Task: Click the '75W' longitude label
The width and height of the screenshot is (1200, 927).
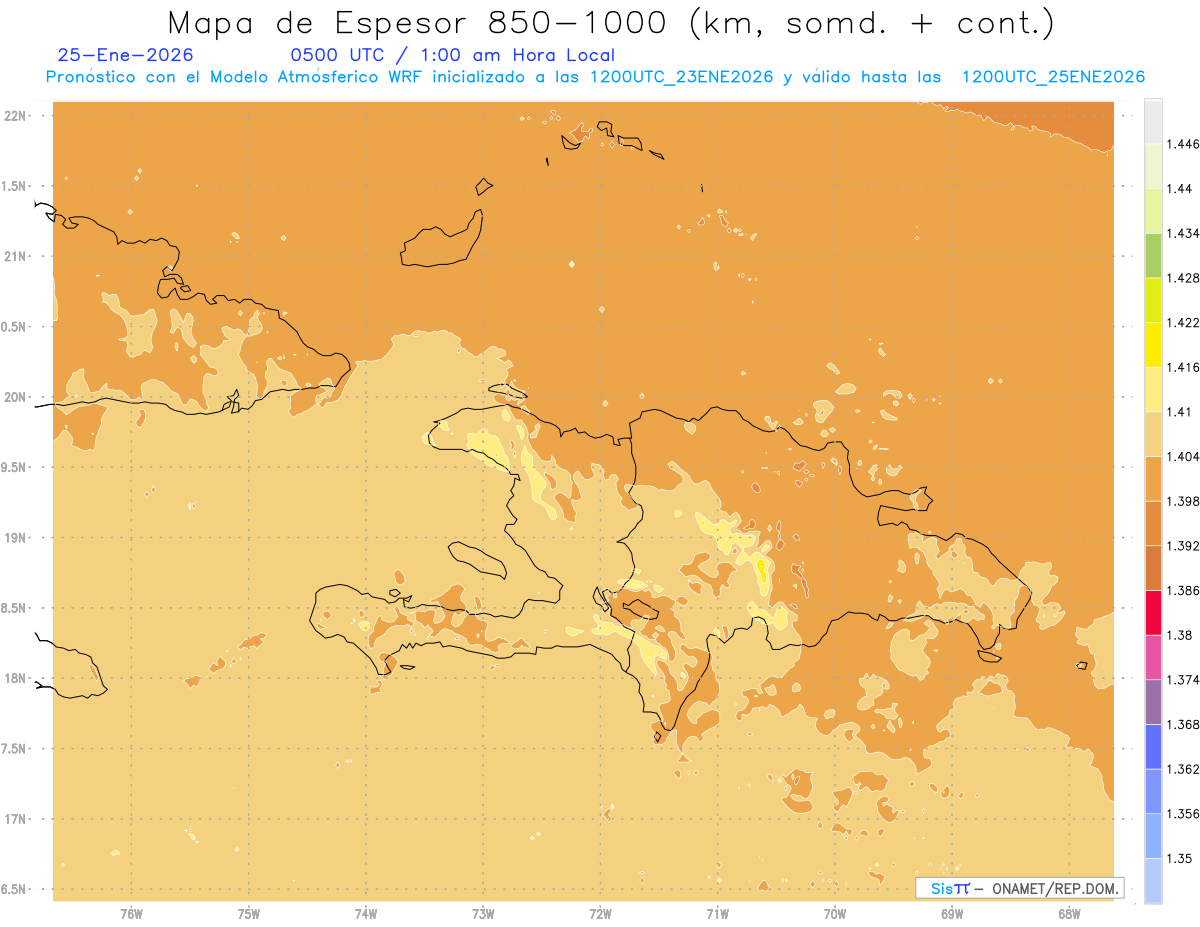Action: tap(249, 912)
